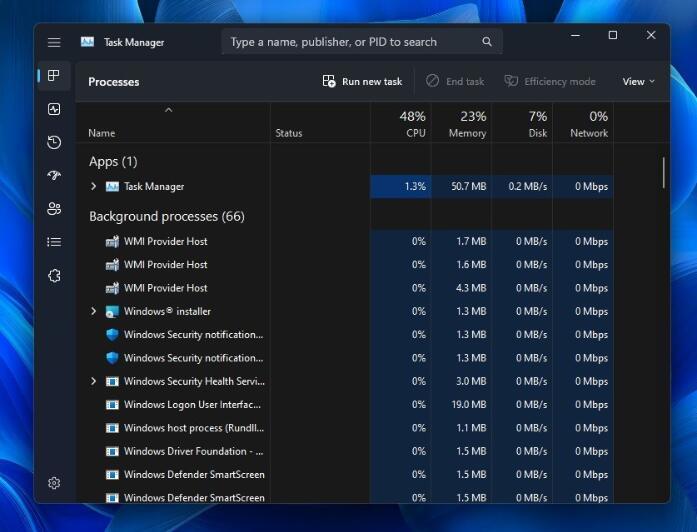Click the 4.3 MB memory value
The width and height of the screenshot is (697, 532).
471,288
